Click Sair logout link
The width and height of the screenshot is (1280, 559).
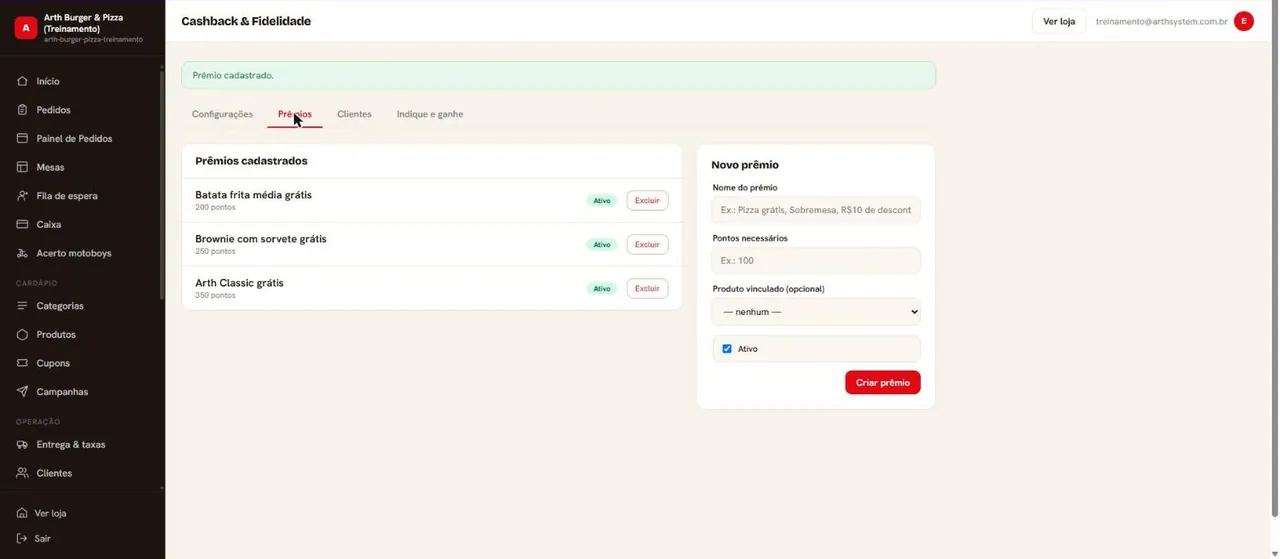42,538
